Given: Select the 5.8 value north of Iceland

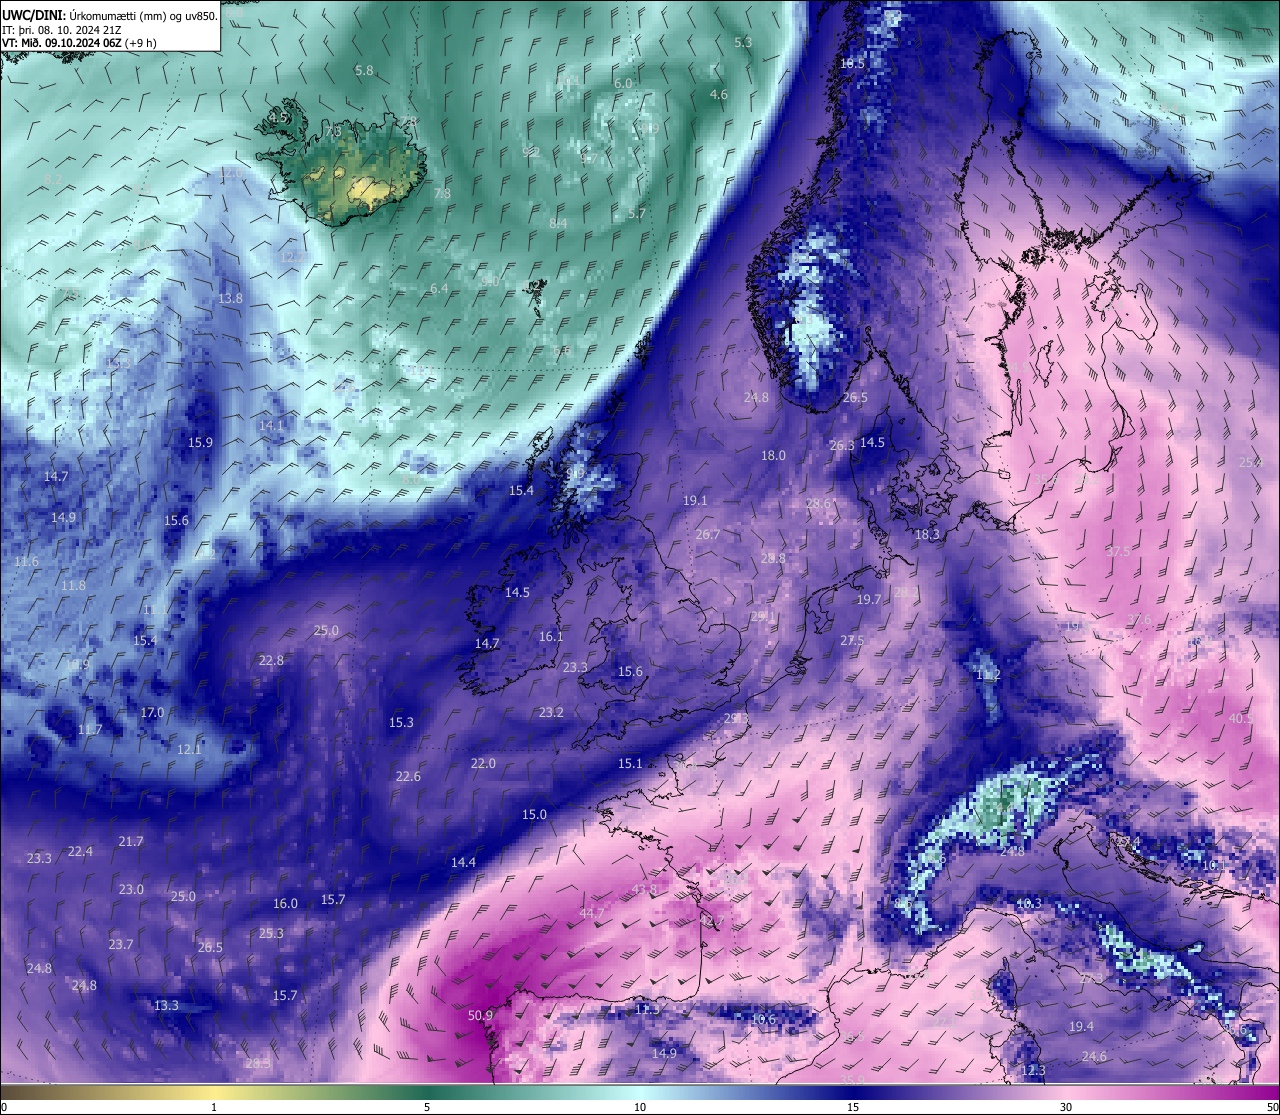Looking at the screenshot, I should point(364,70).
